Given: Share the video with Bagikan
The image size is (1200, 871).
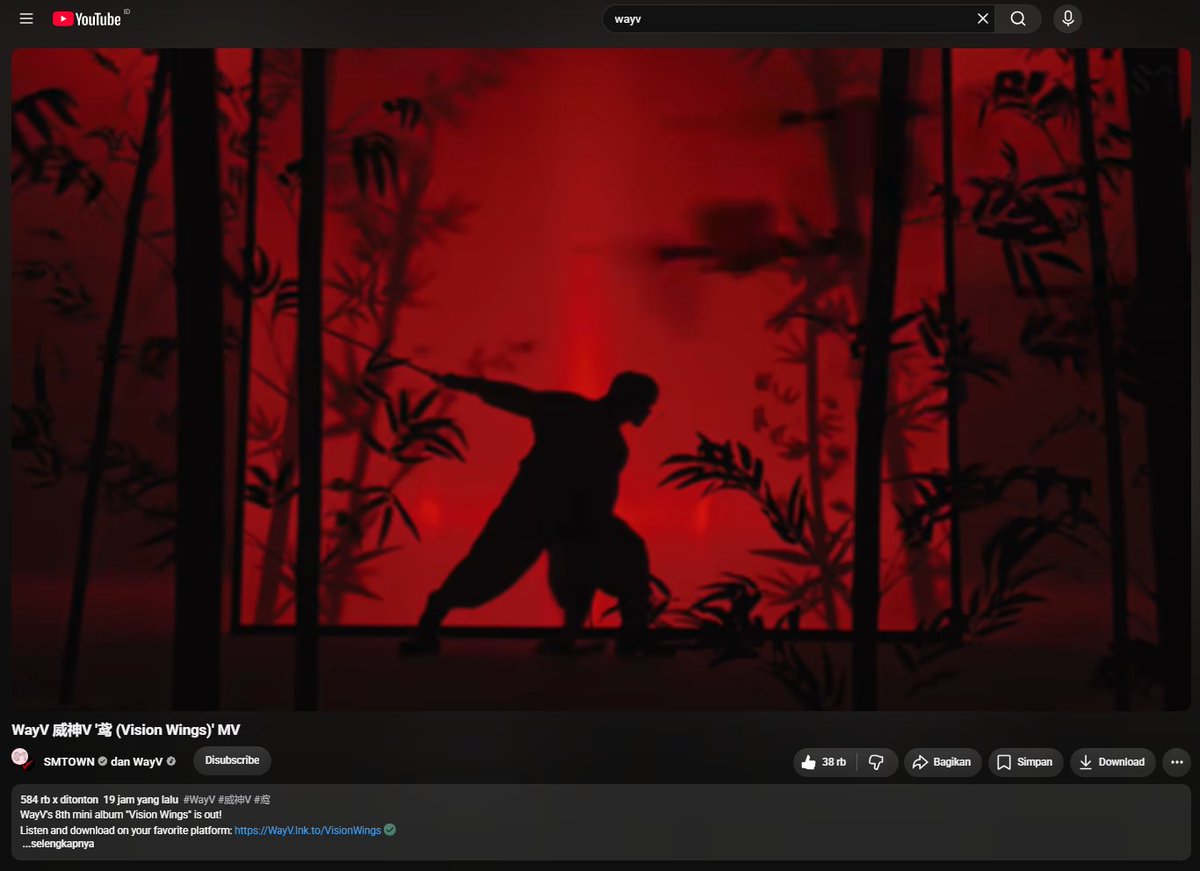Looking at the screenshot, I should point(943,762).
